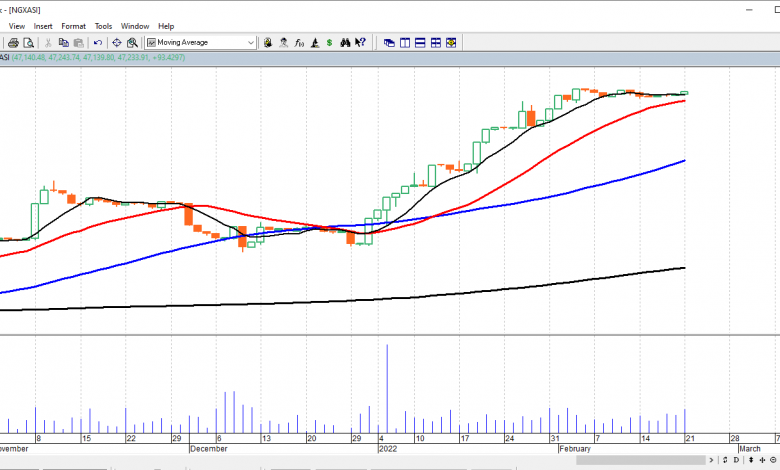Click the Cascade windows icon

click(389, 43)
